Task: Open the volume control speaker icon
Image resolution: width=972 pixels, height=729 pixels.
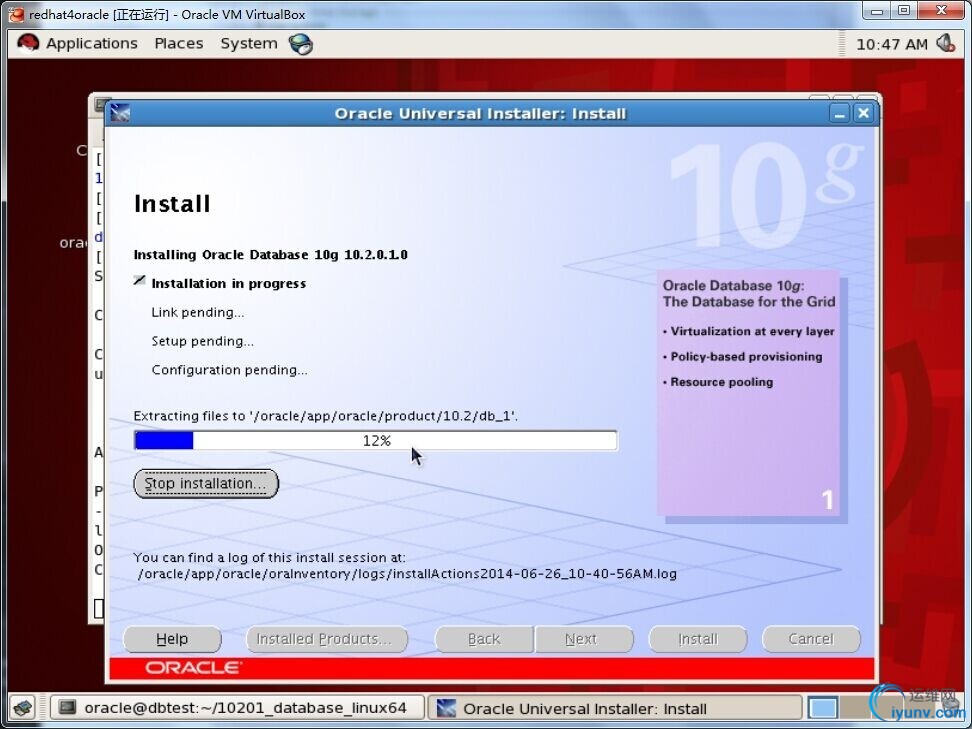Action: pyautogui.click(x=945, y=43)
